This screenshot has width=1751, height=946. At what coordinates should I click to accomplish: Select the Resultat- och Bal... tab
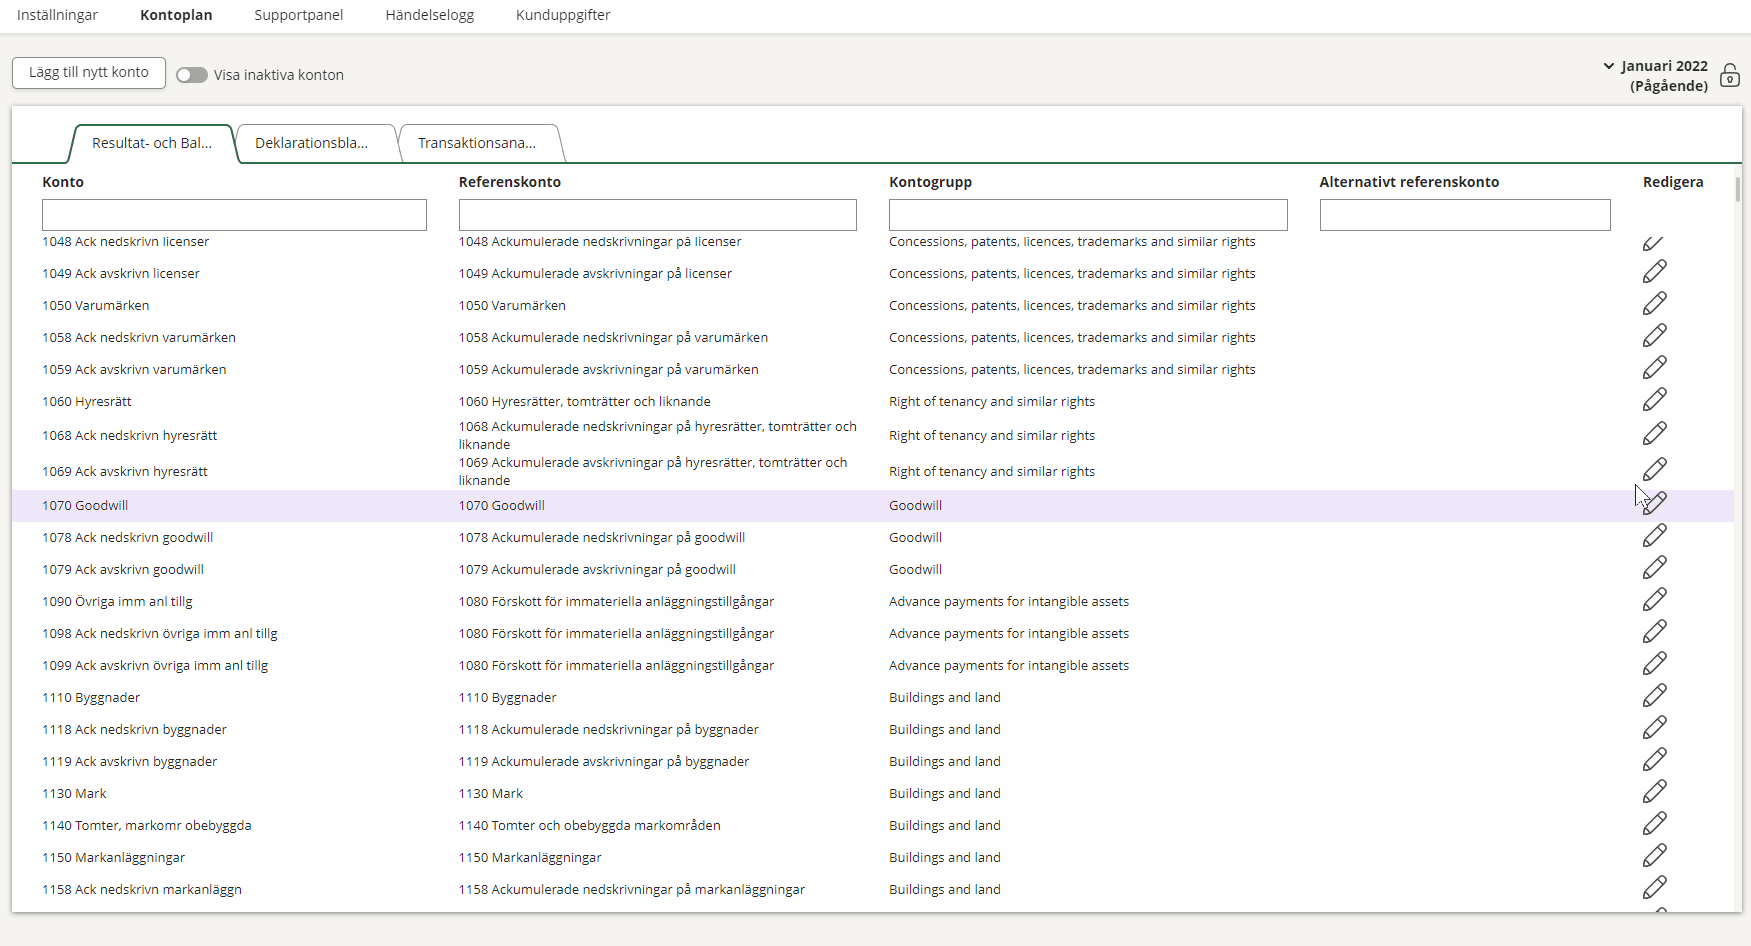152,143
